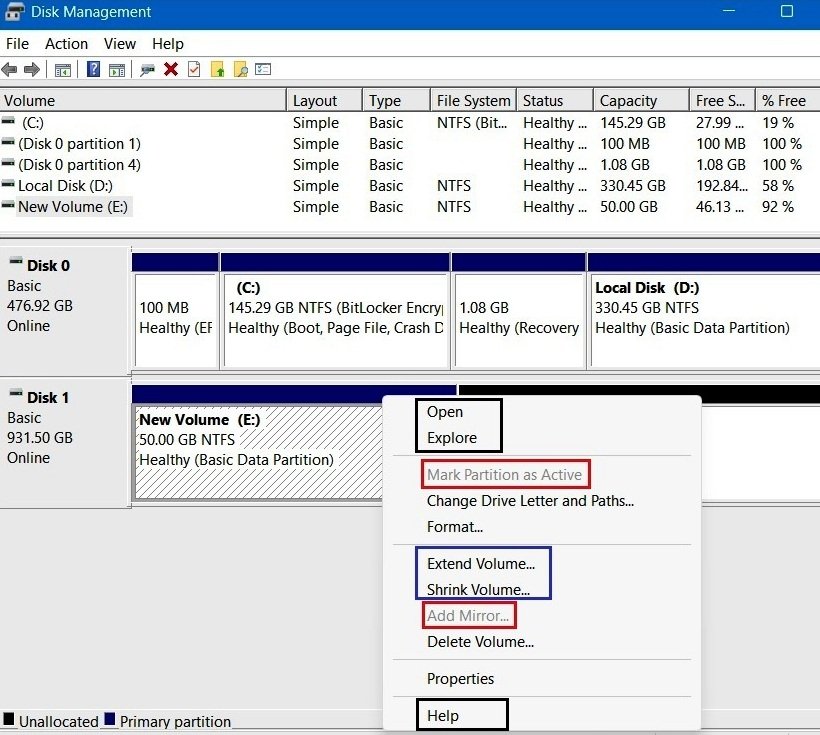Sort by the File System column header
This screenshot has height=735, width=820.
474,100
